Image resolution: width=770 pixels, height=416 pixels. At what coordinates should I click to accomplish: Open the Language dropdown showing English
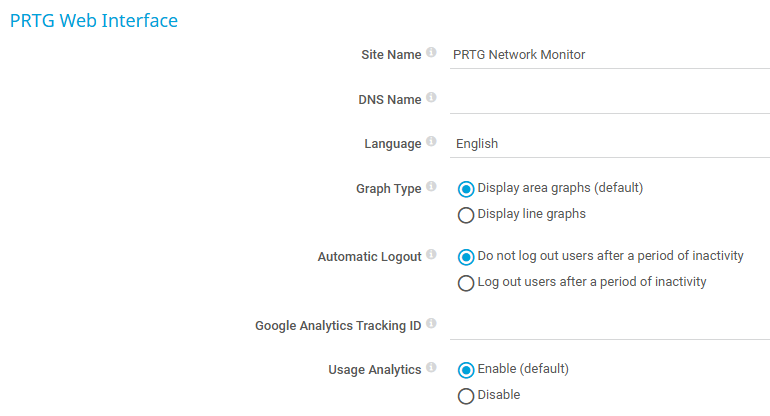(x=610, y=143)
